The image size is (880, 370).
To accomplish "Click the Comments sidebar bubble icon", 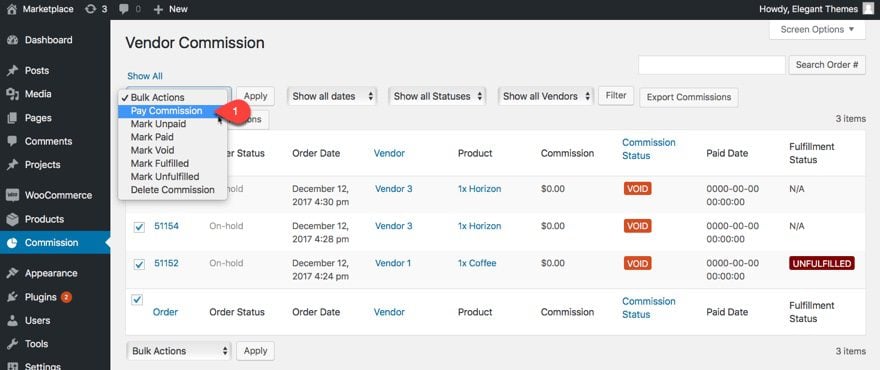I will [12, 141].
